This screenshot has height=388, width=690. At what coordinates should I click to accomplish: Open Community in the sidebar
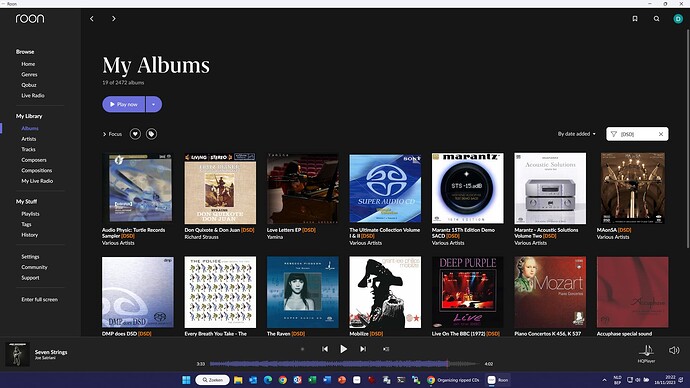pos(34,267)
